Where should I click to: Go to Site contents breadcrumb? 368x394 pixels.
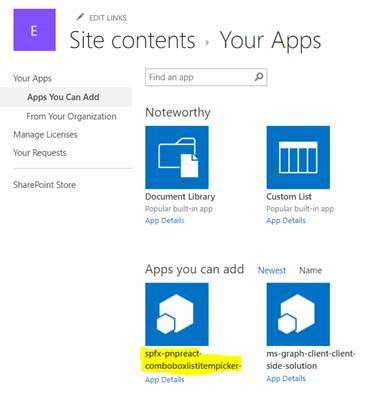(132, 40)
